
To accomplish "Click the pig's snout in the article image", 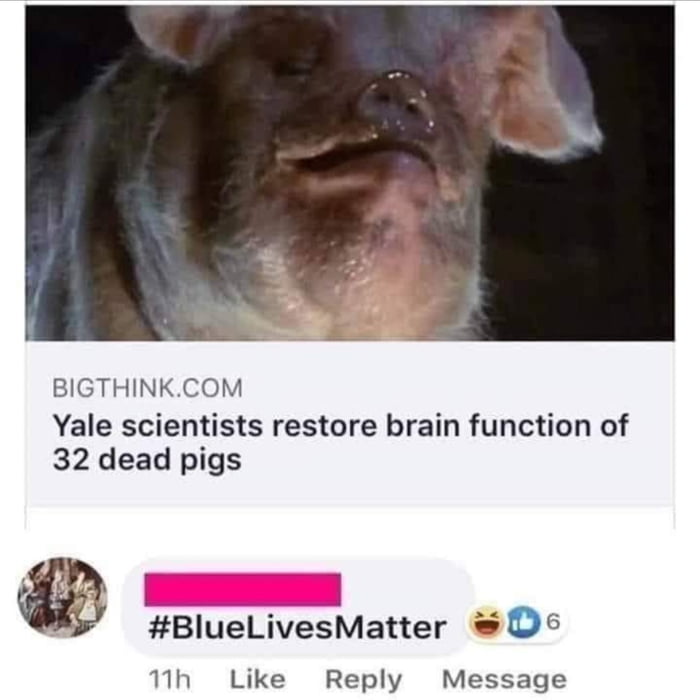I will (x=397, y=106).
